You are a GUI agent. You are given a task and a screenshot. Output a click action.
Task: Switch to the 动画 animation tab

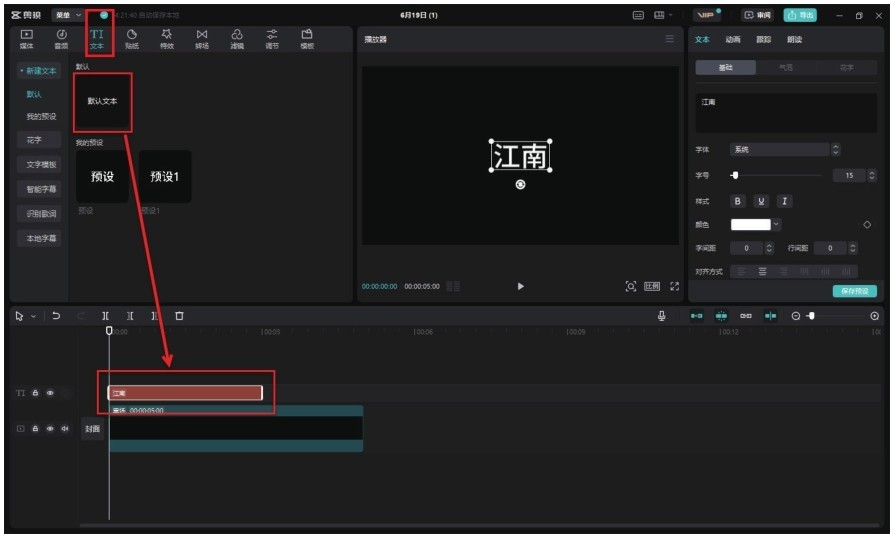[733, 39]
